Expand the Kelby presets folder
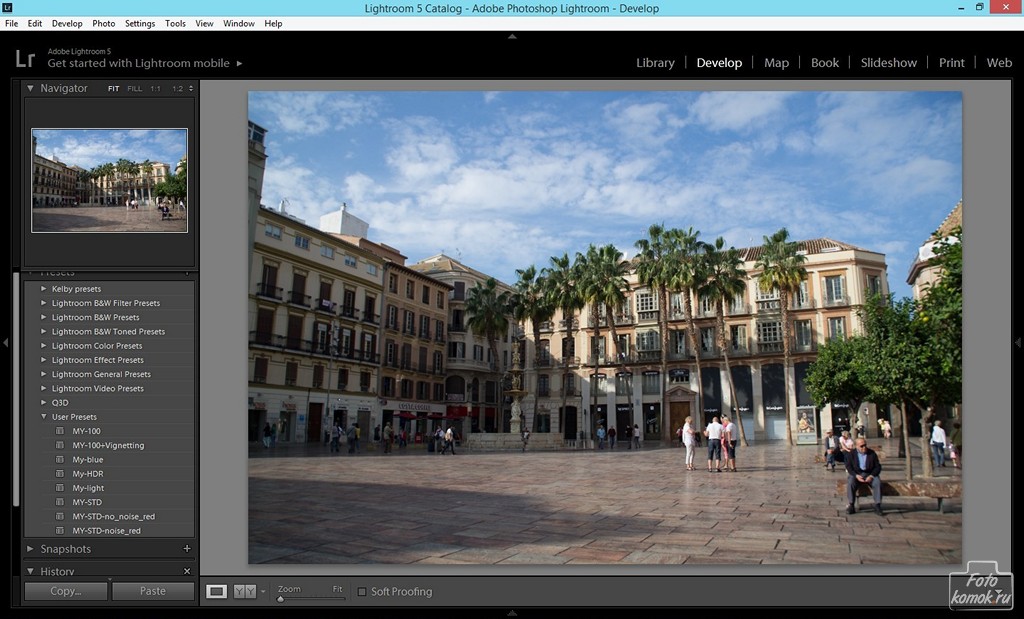This screenshot has height=619, width=1024. pos(44,288)
